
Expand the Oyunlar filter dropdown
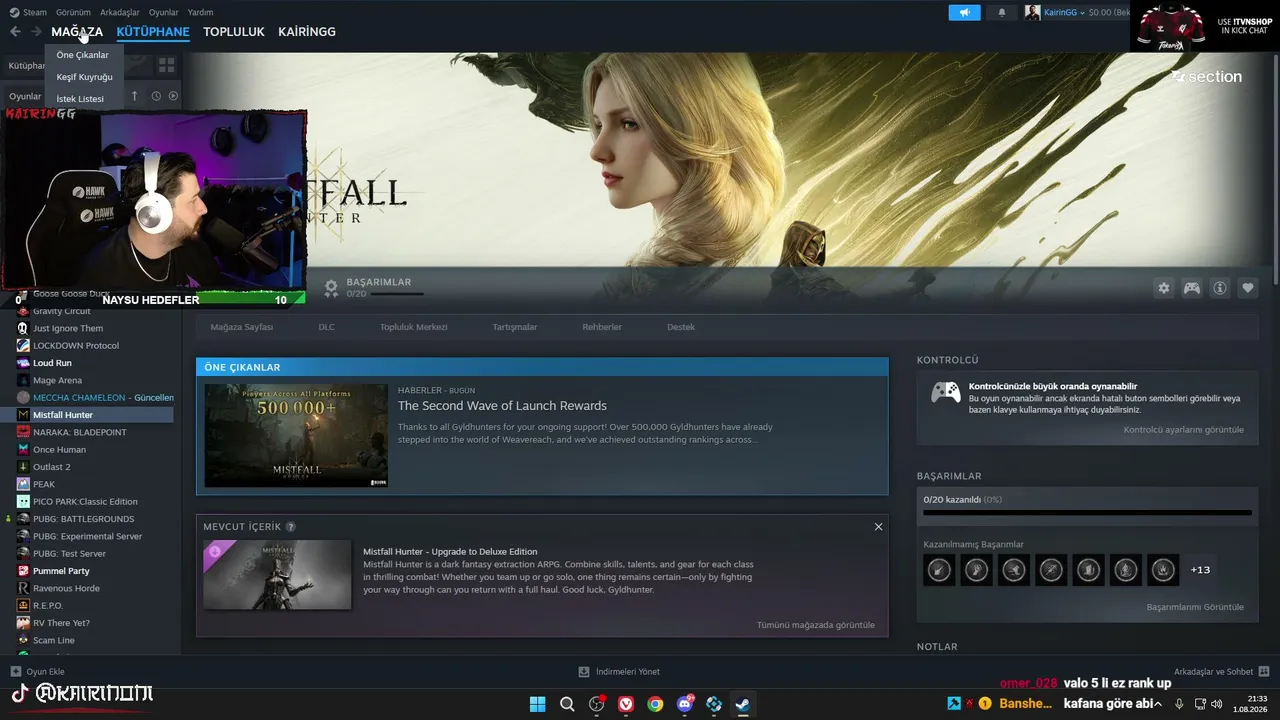click(26, 96)
